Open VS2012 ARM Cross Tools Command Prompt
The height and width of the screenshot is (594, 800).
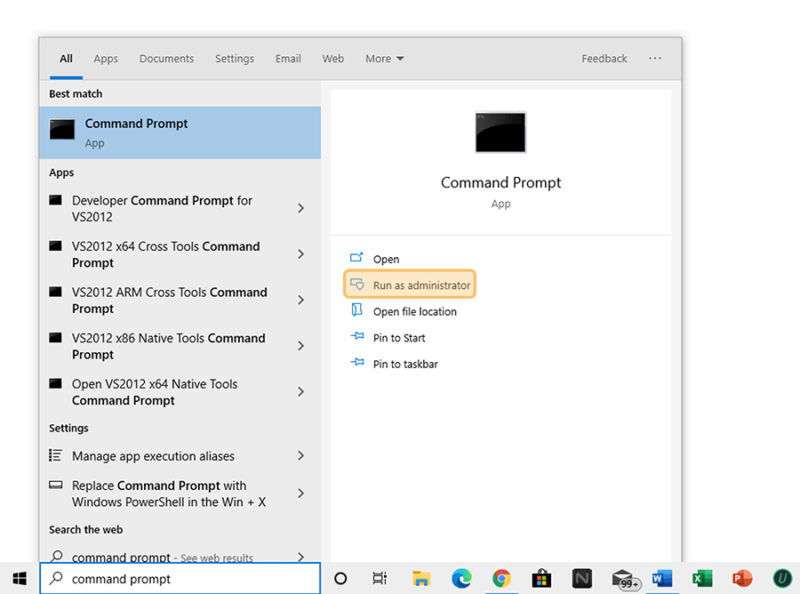pos(180,300)
